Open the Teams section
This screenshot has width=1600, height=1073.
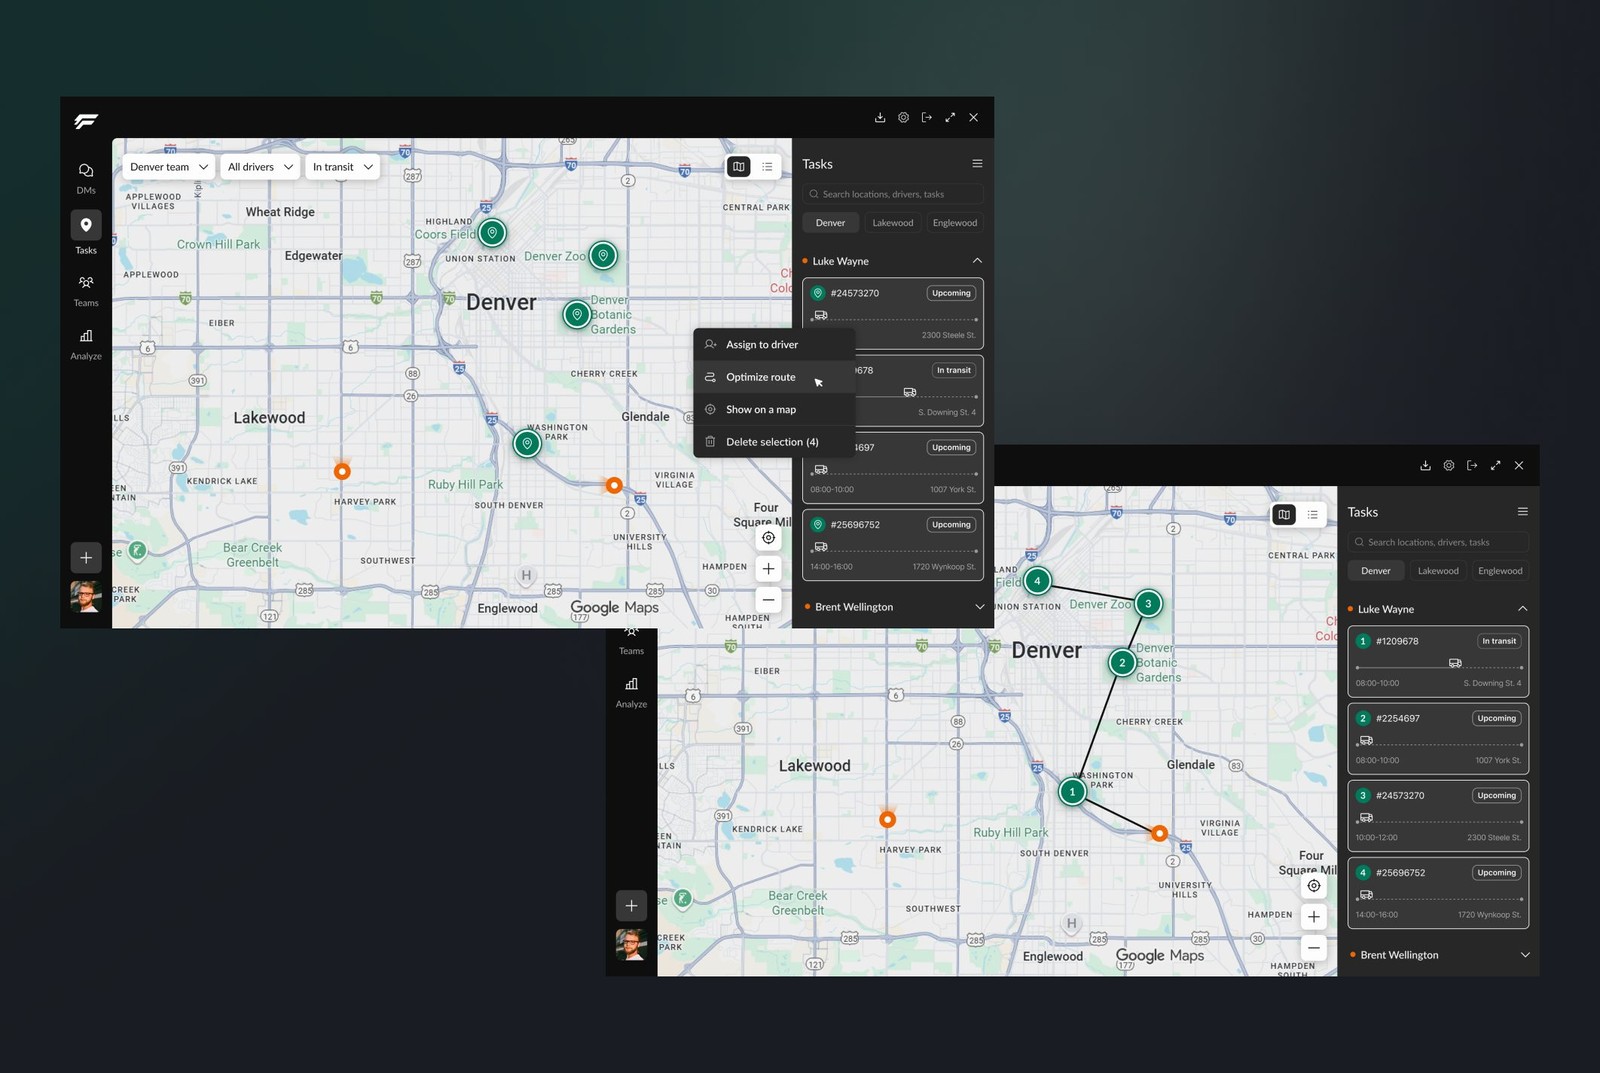(x=85, y=290)
